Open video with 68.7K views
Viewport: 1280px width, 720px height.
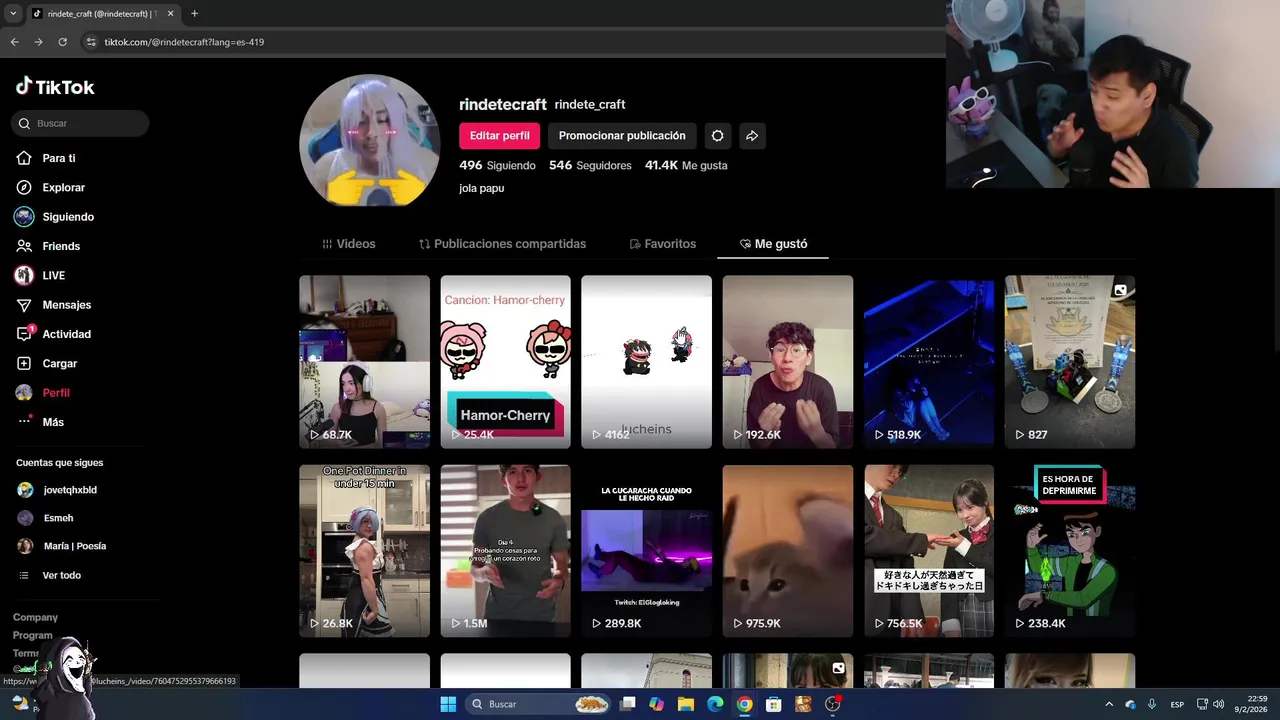[x=364, y=362]
